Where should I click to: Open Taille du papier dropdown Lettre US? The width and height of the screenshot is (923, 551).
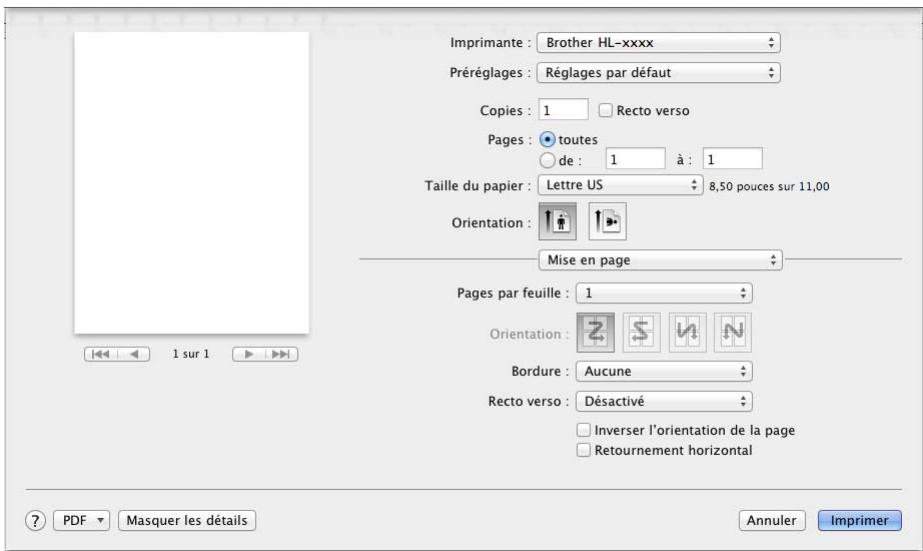[620, 185]
